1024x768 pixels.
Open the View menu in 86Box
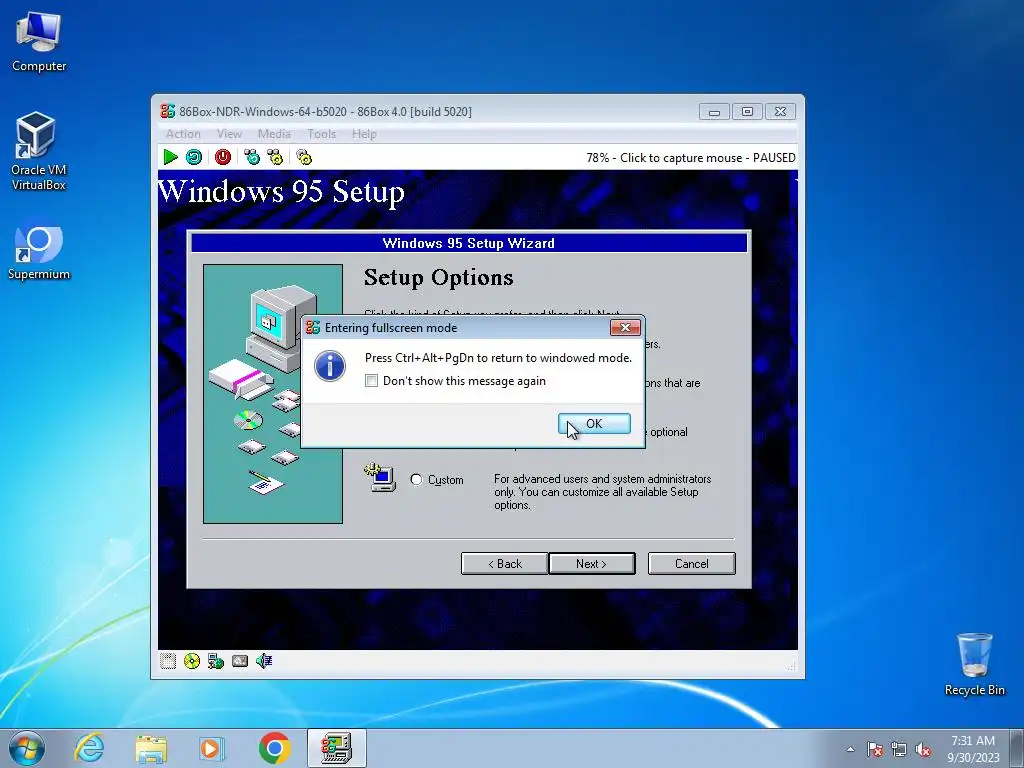point(229,134)
